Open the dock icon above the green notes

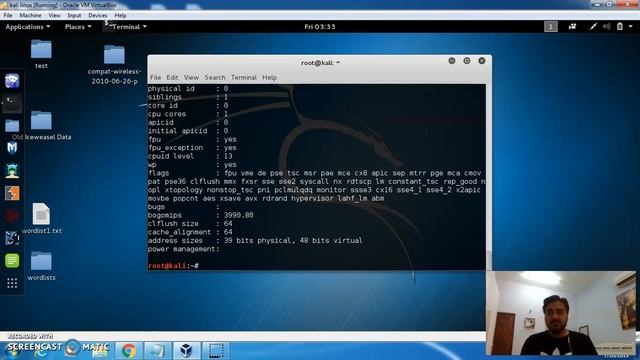(x=12, y=238)
